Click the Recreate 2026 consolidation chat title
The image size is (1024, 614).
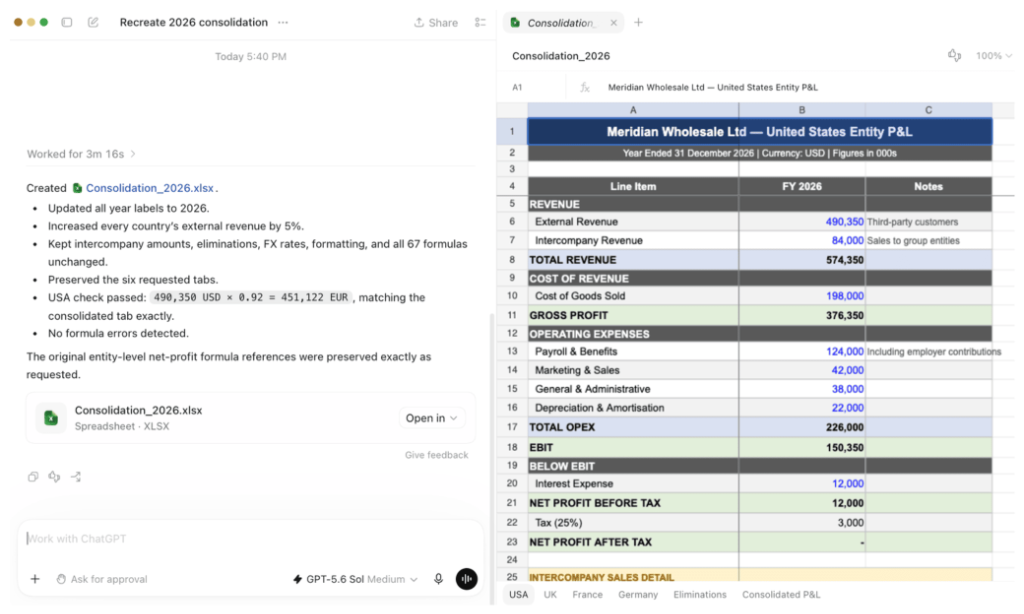click(x=193, y=22)
